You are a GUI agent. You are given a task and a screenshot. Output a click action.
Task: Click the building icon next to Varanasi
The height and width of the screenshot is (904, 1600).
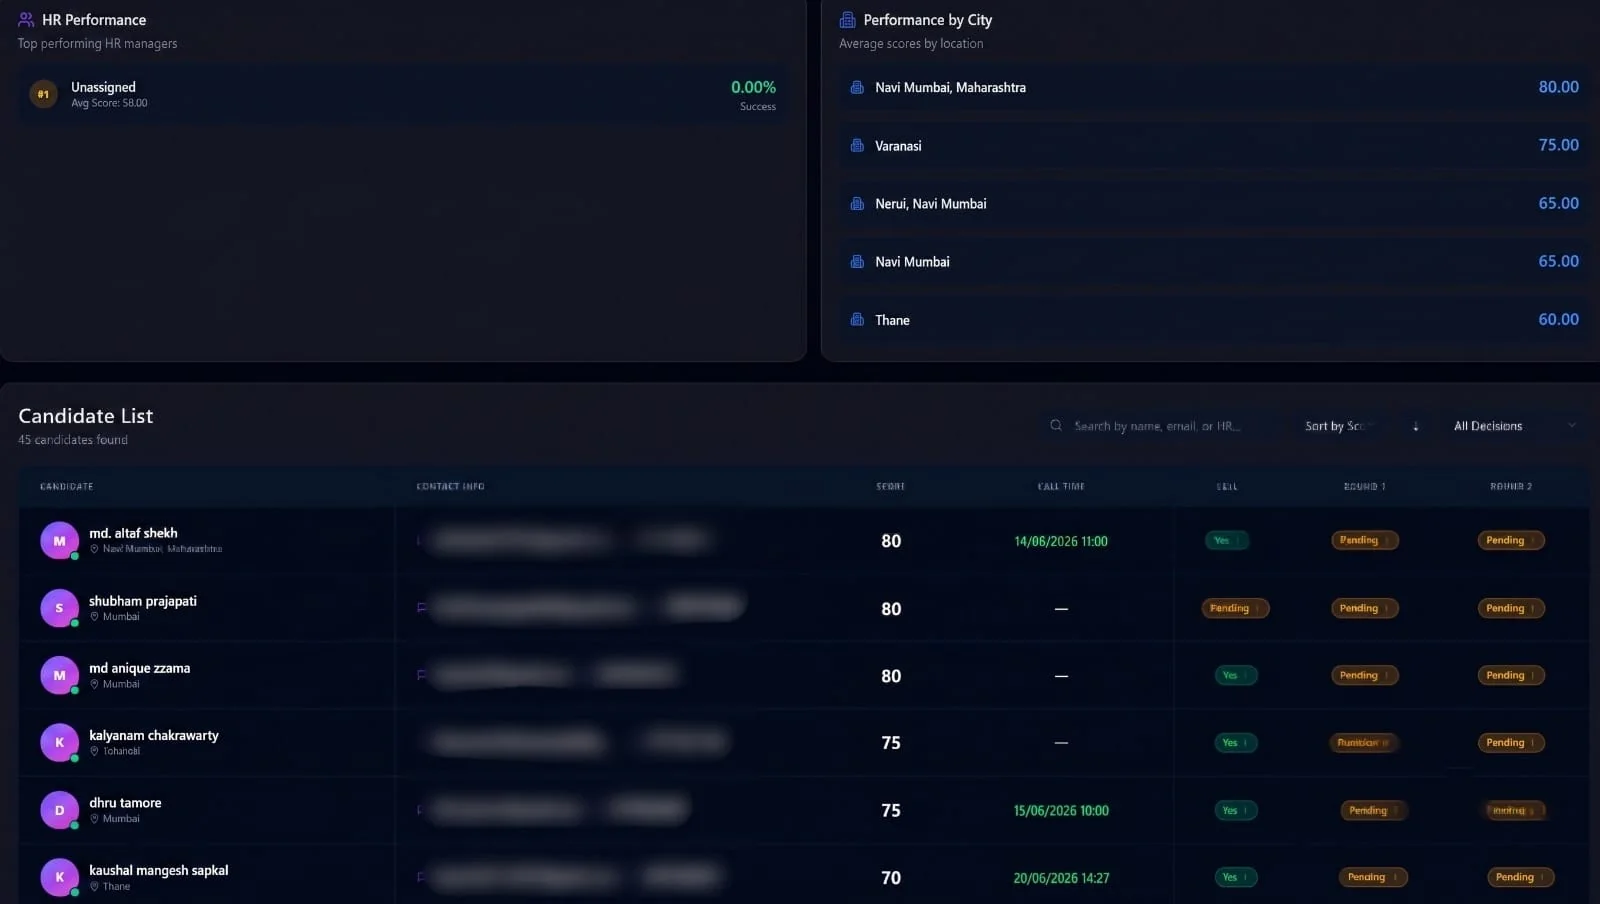(x=857, y=145)
